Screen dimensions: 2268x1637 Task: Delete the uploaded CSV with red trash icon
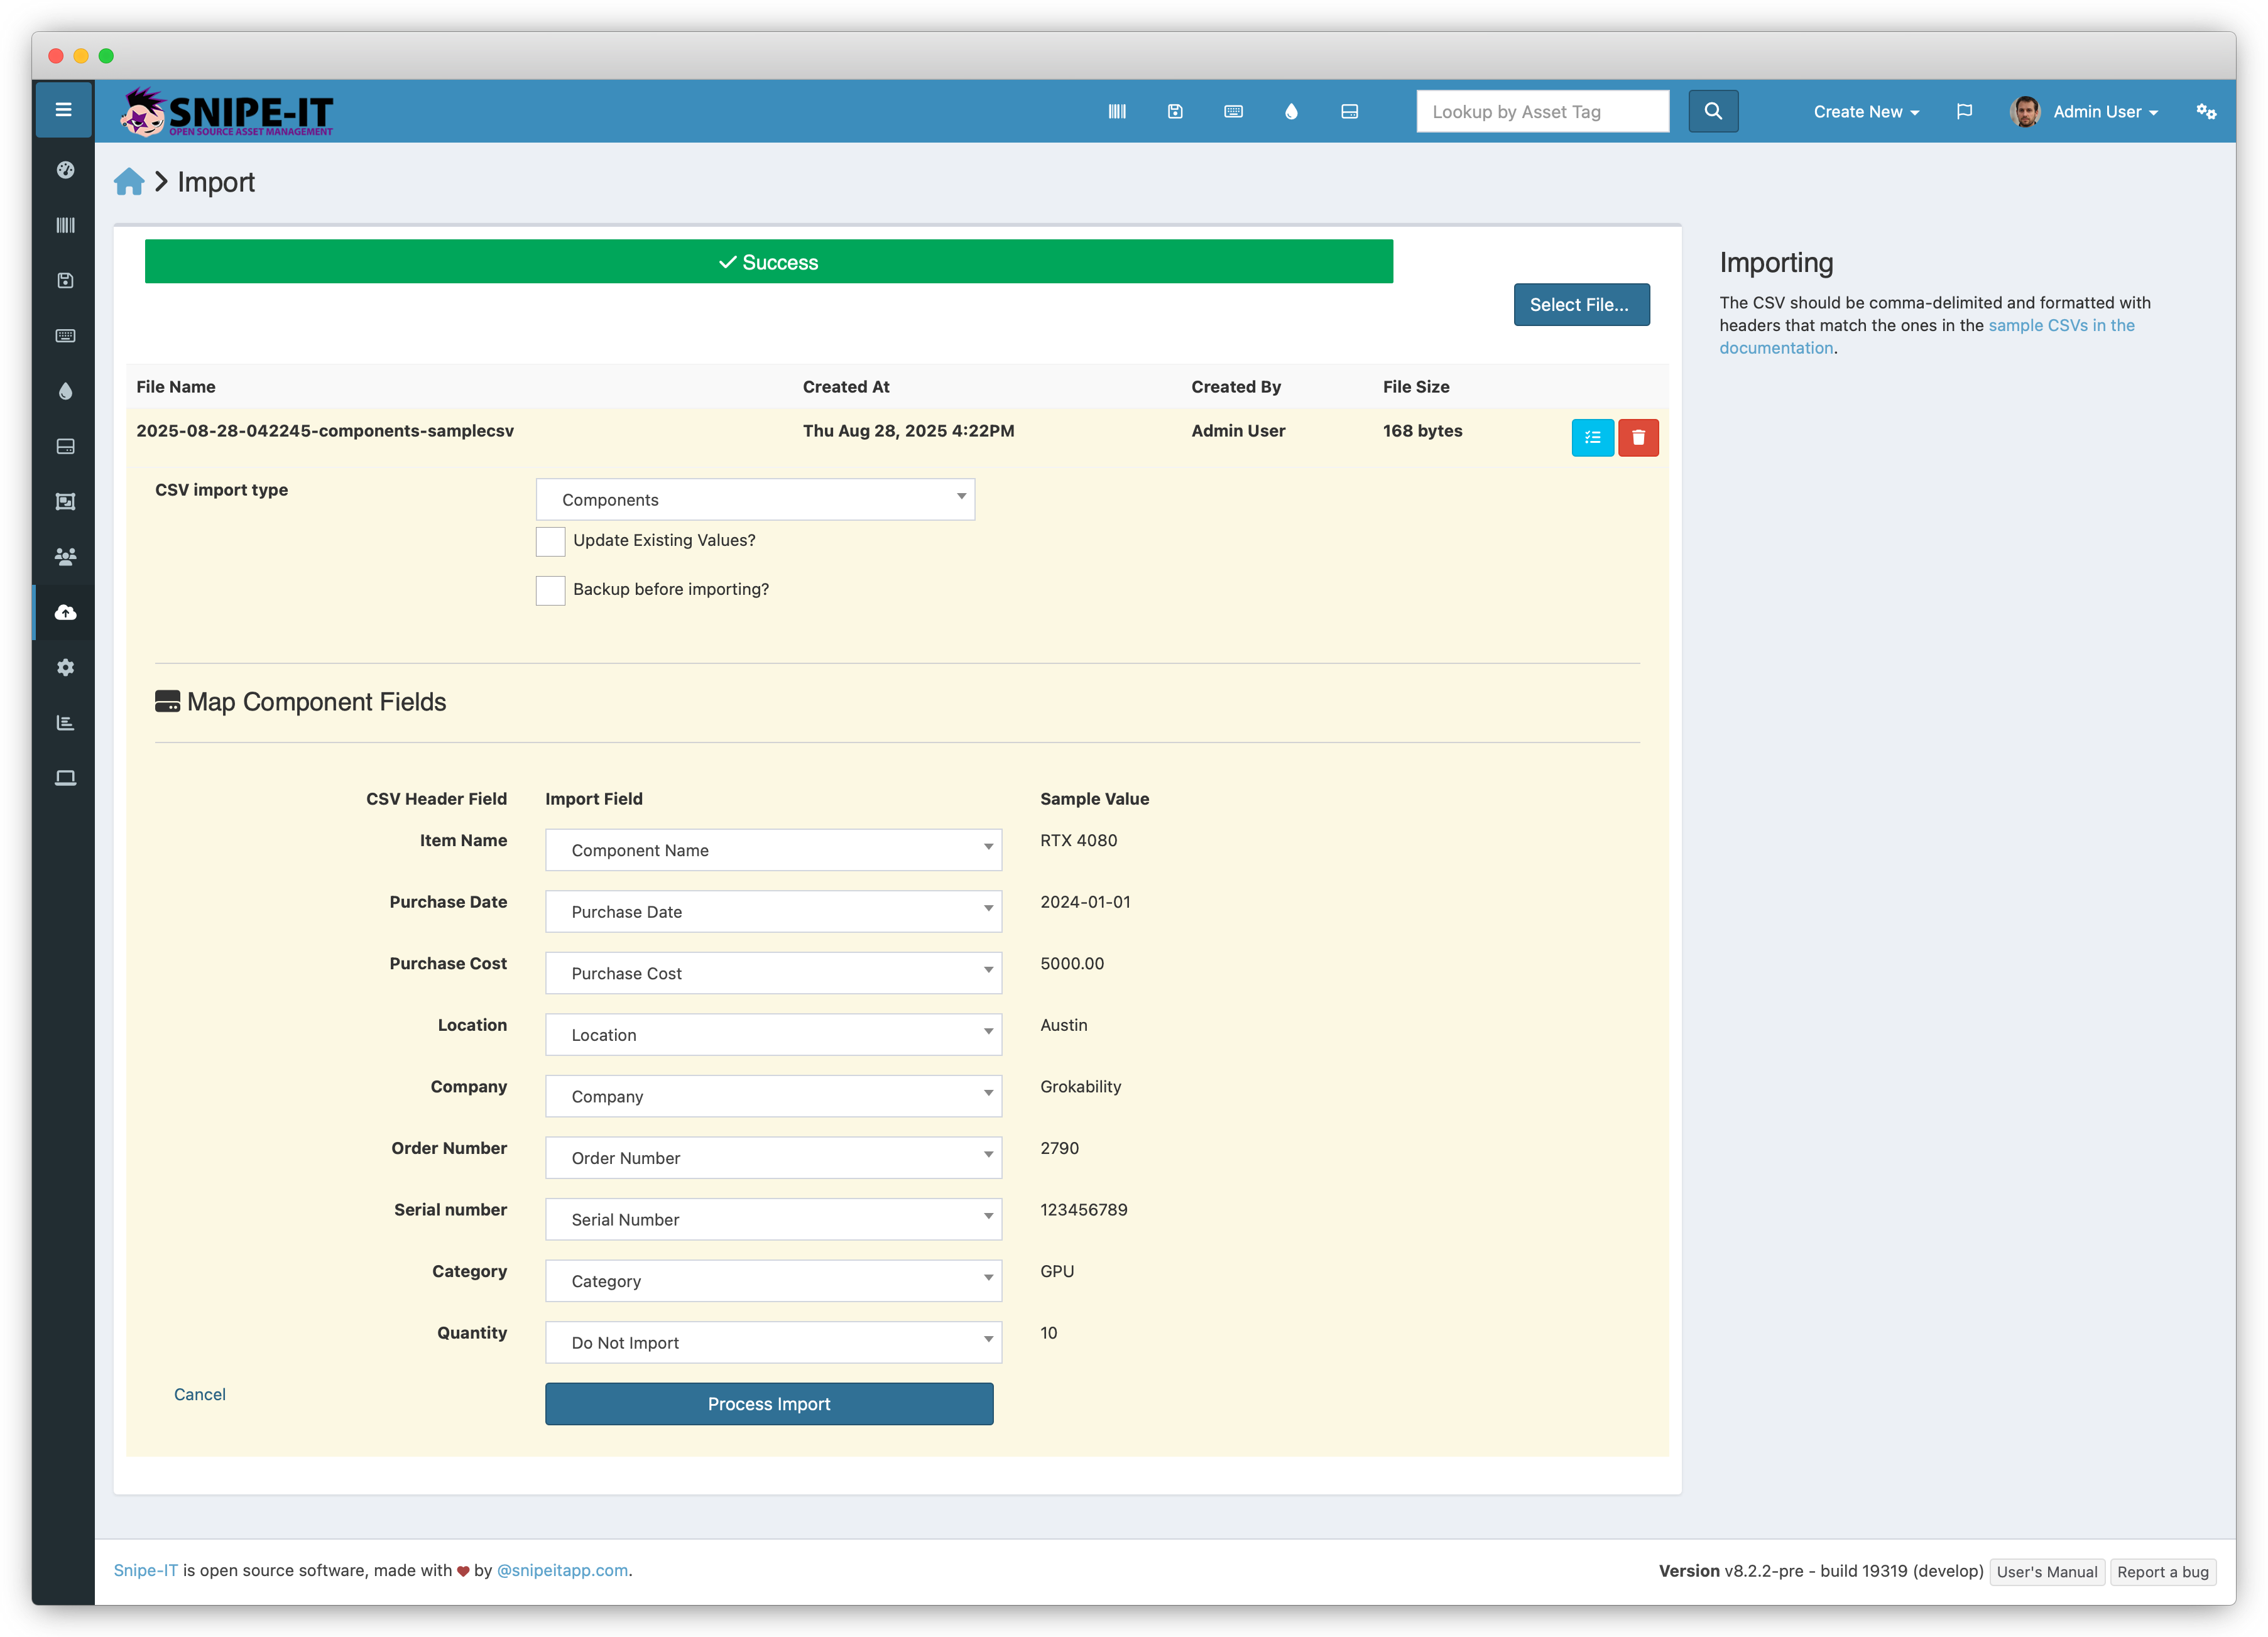pos(1638,437)
